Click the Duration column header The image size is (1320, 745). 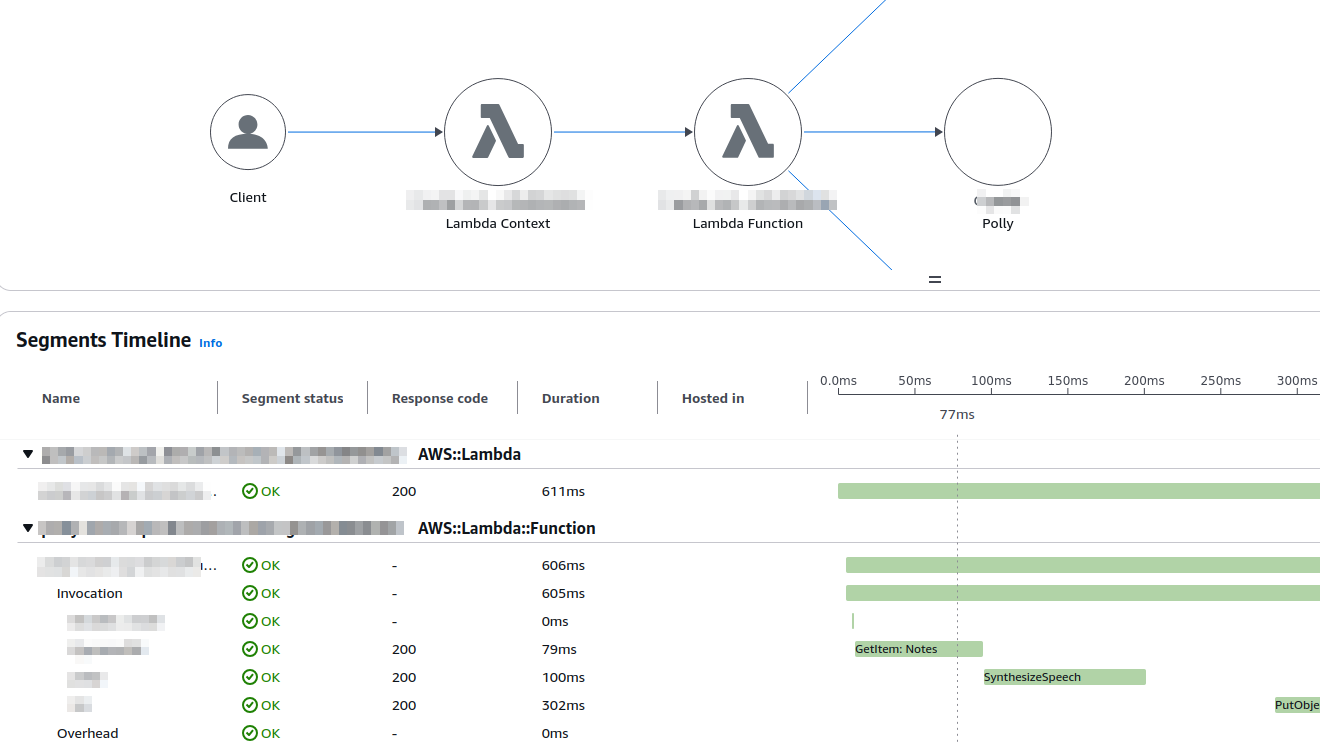[x=570, y=398]
